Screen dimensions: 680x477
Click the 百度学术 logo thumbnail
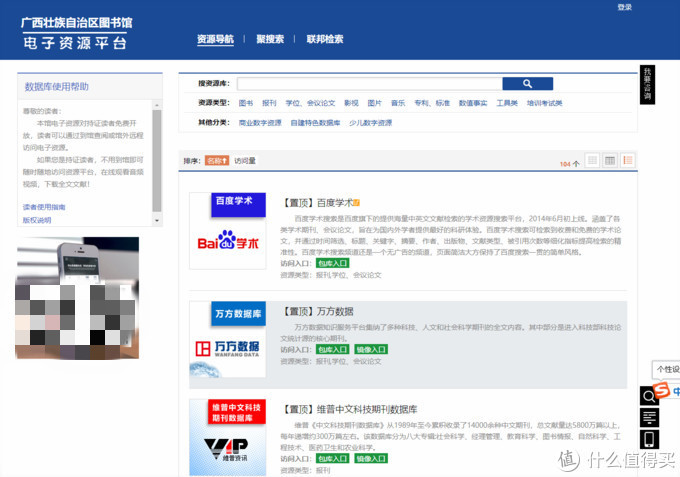coord(228,231)
